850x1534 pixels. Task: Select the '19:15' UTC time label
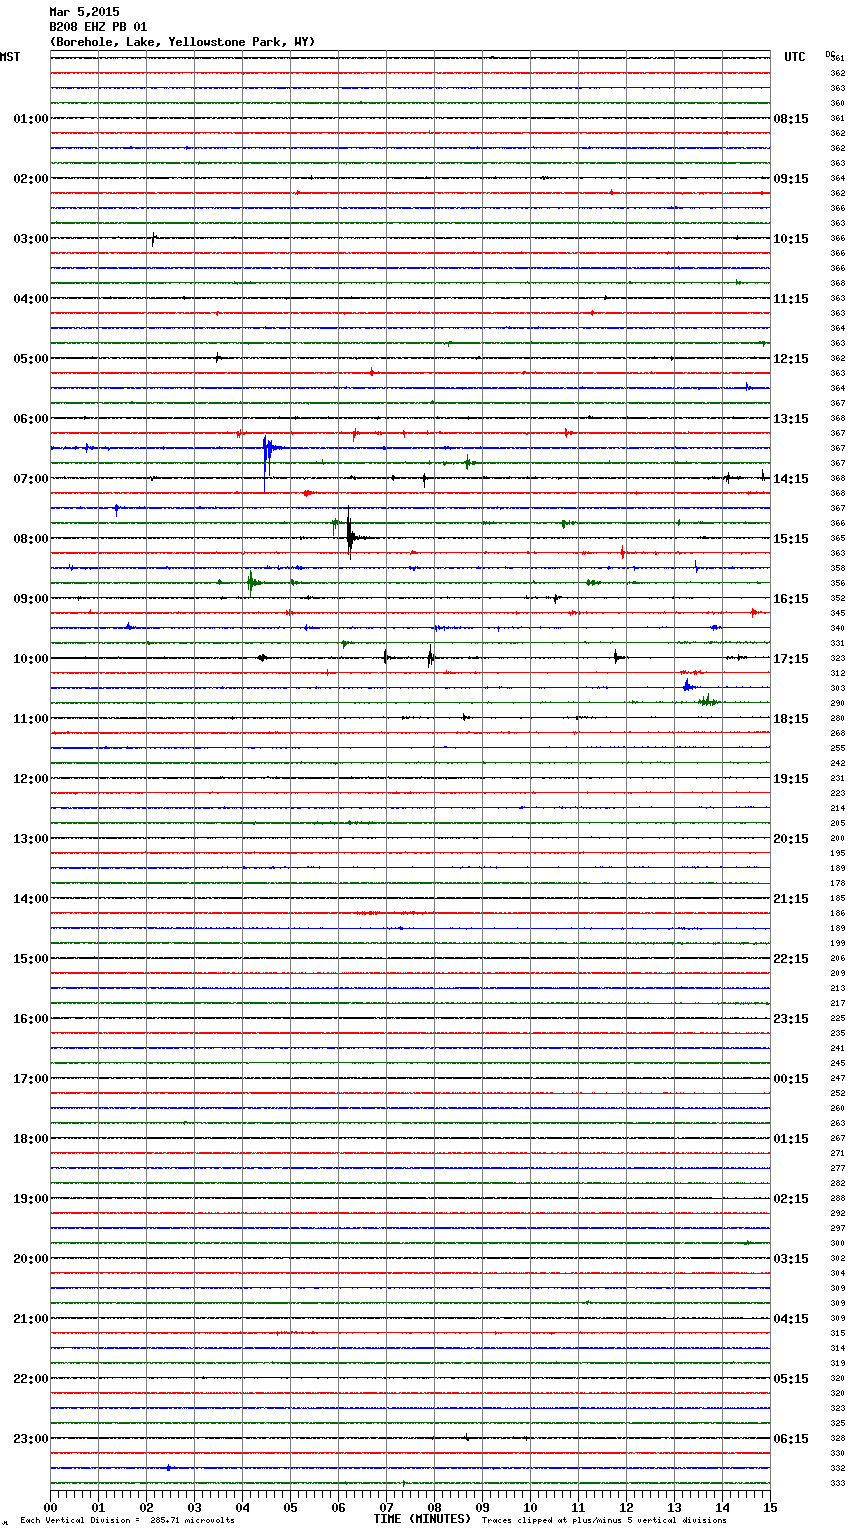791,779
